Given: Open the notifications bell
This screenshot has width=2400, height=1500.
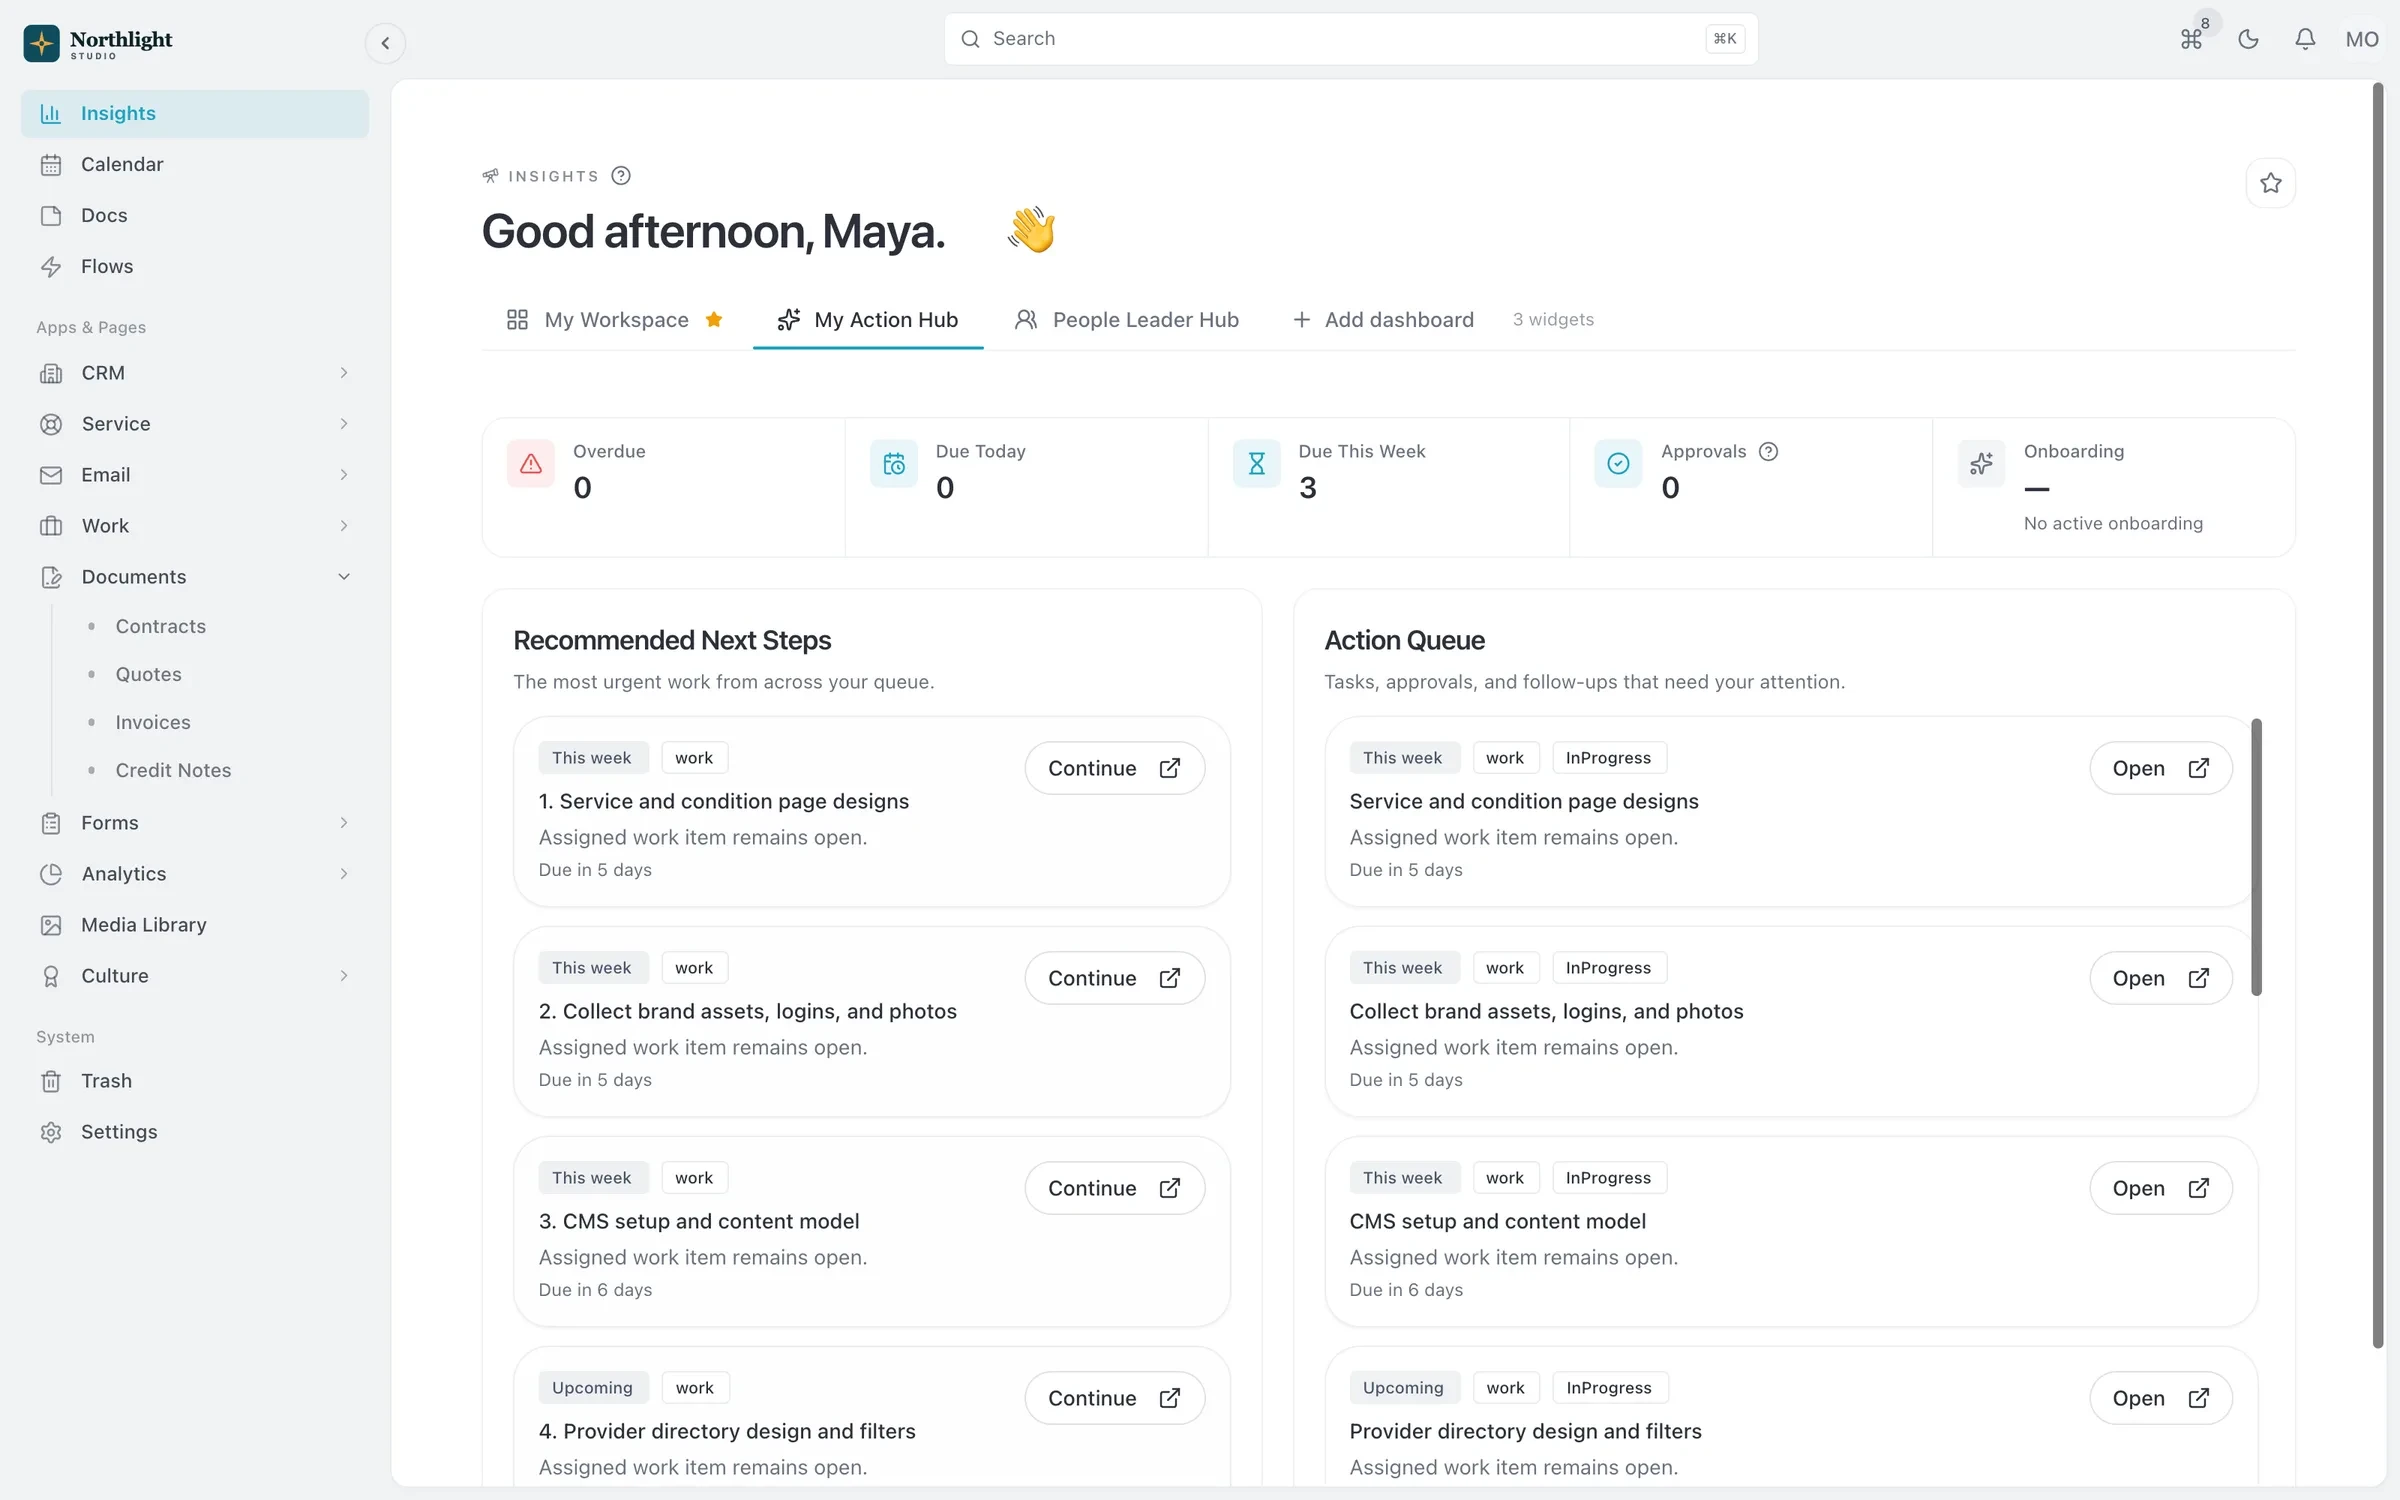Looking at the screenshot, I should point(2305,39).
